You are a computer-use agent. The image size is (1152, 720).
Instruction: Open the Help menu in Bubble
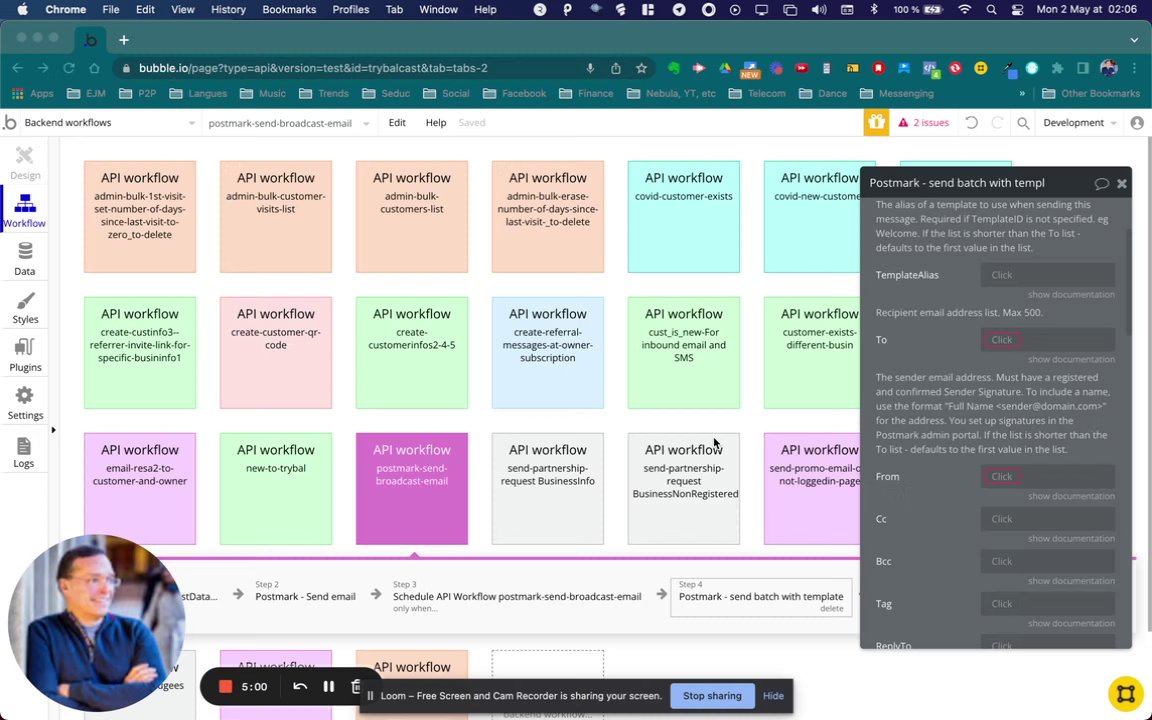[x=436, y=123]
